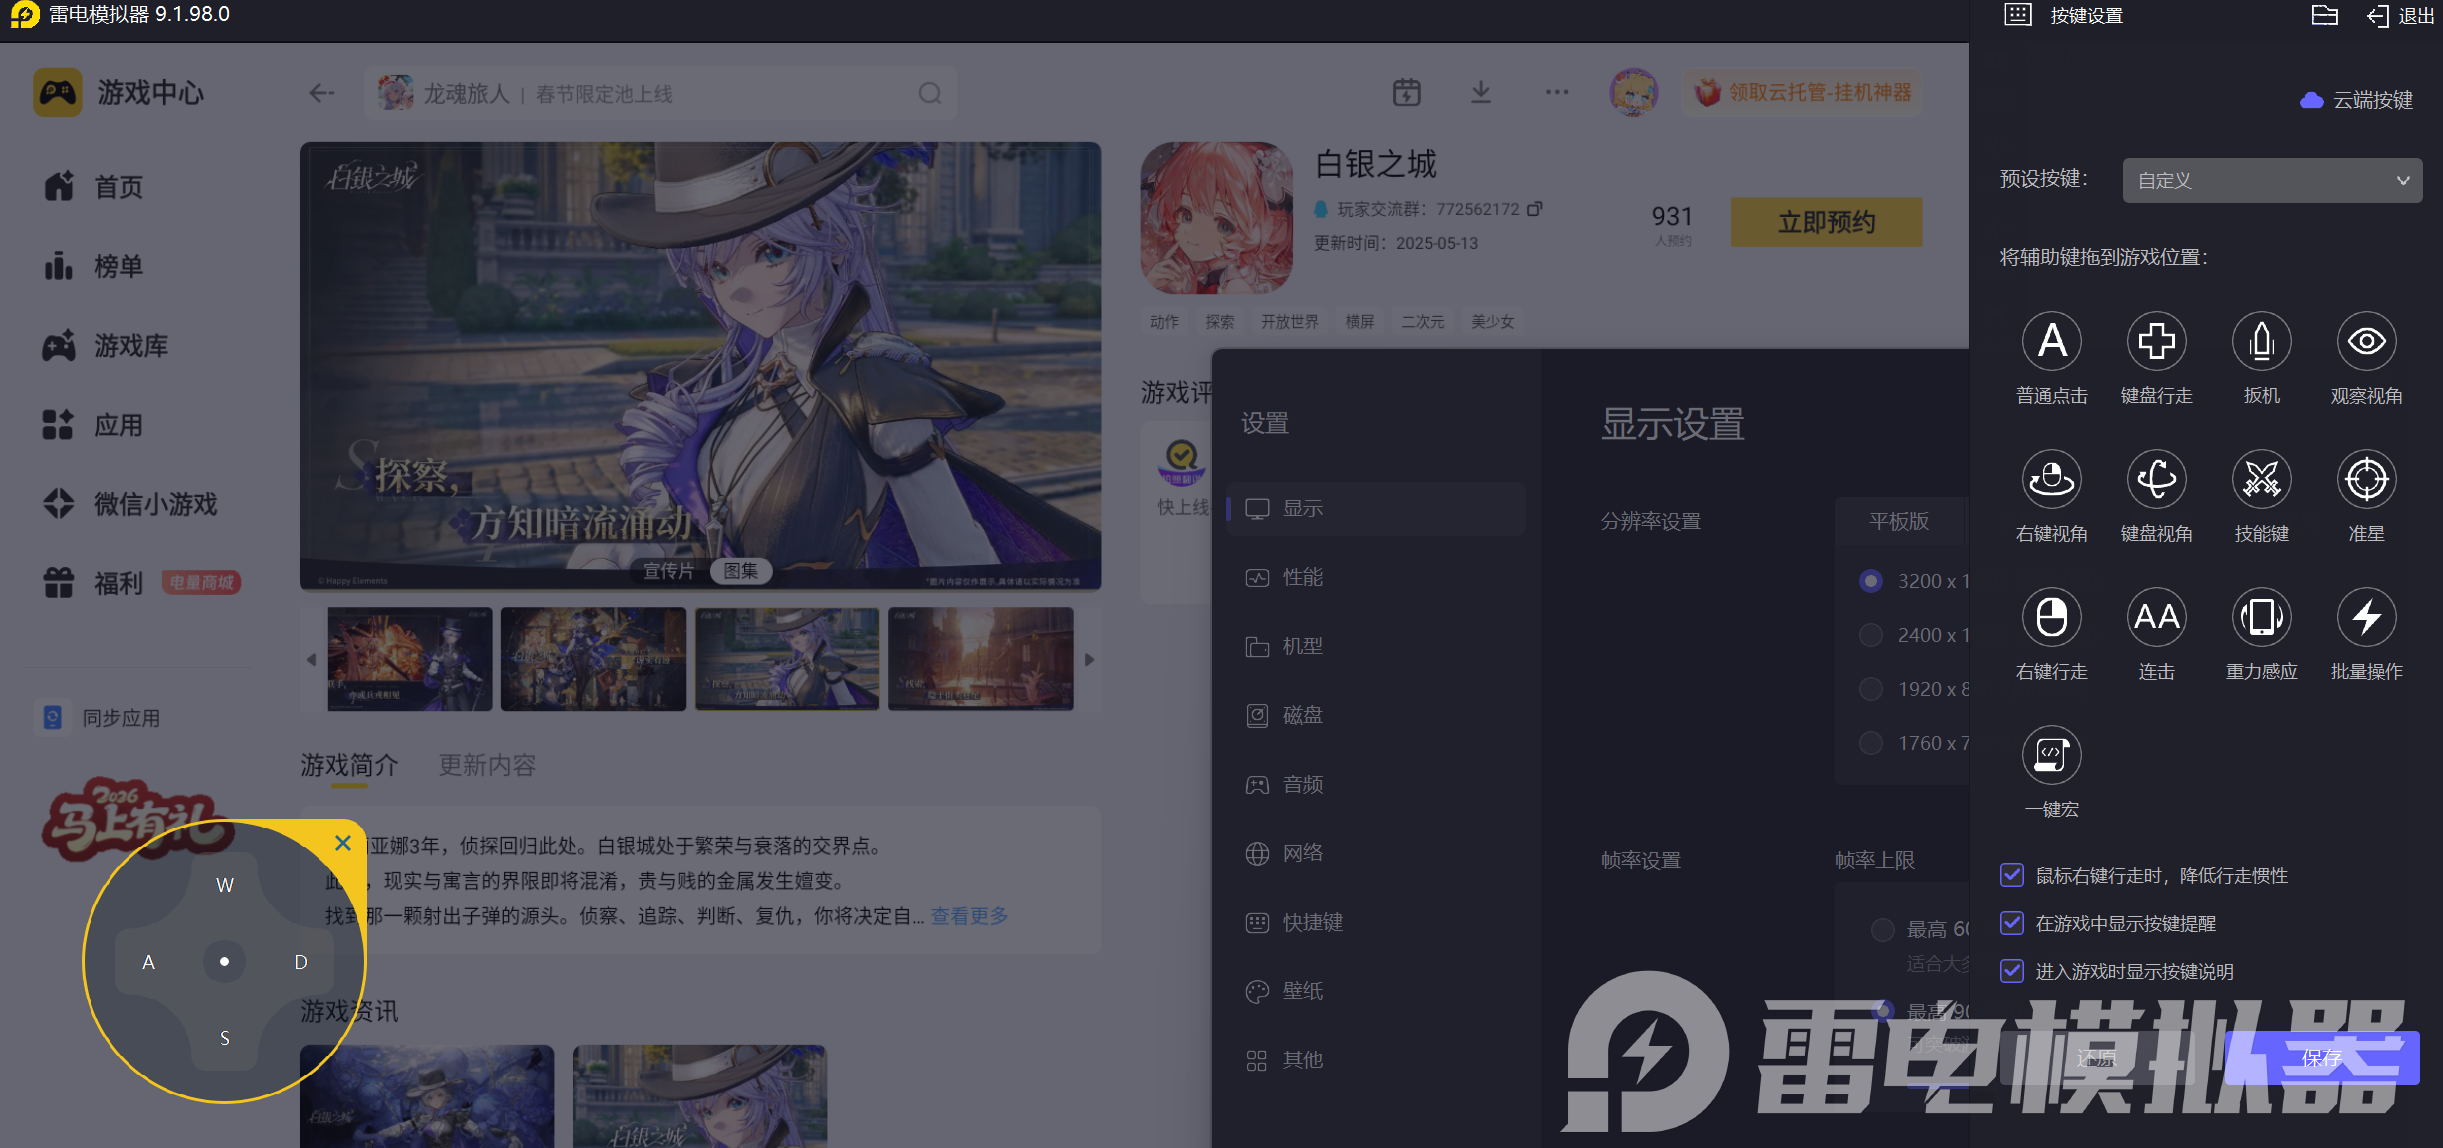This screenshot has height=1148, width=2443.
Task: Copy the player group number 772562172
Action: [1534, 209]
